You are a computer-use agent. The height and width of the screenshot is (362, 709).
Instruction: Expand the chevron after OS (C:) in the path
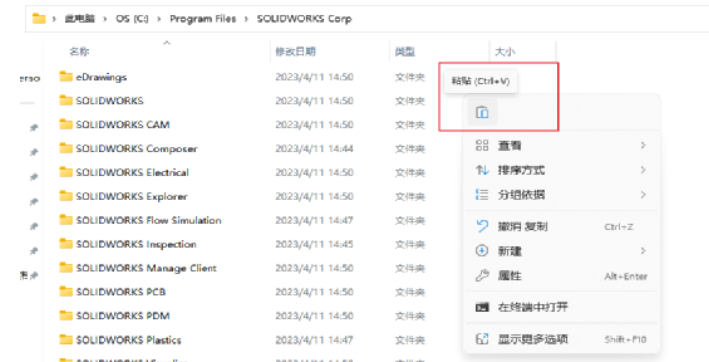point(159,19)
